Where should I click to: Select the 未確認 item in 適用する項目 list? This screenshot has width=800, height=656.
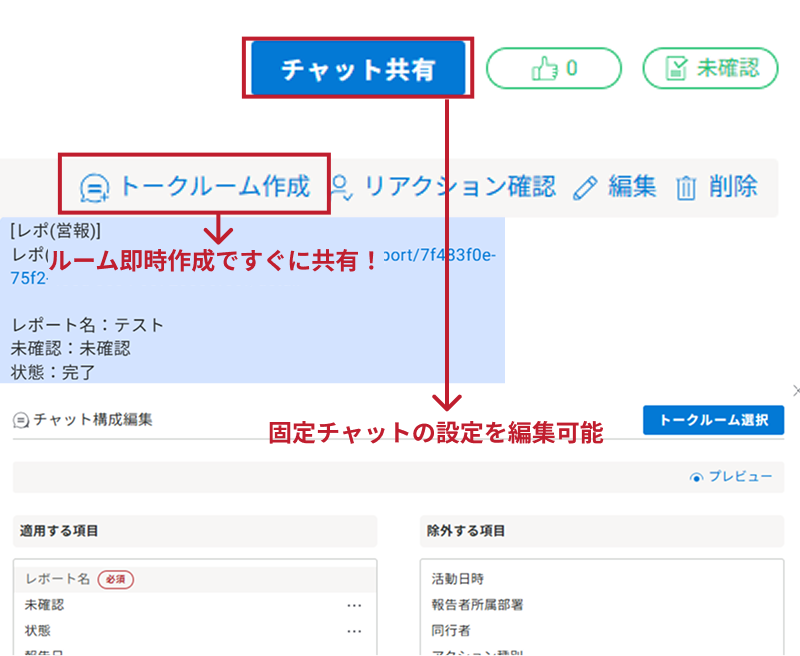[44, 605]
